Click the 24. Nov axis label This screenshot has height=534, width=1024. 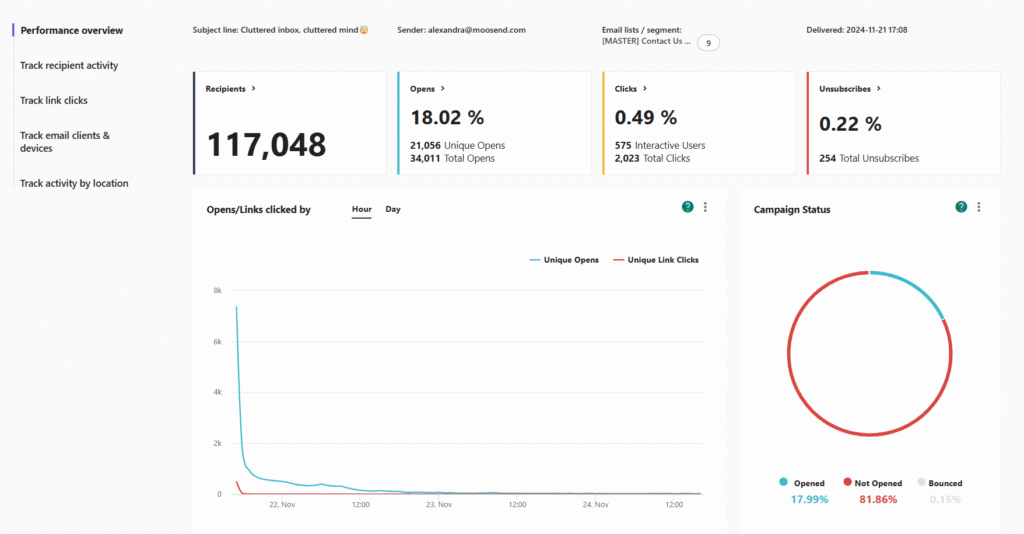click(596, 505)
